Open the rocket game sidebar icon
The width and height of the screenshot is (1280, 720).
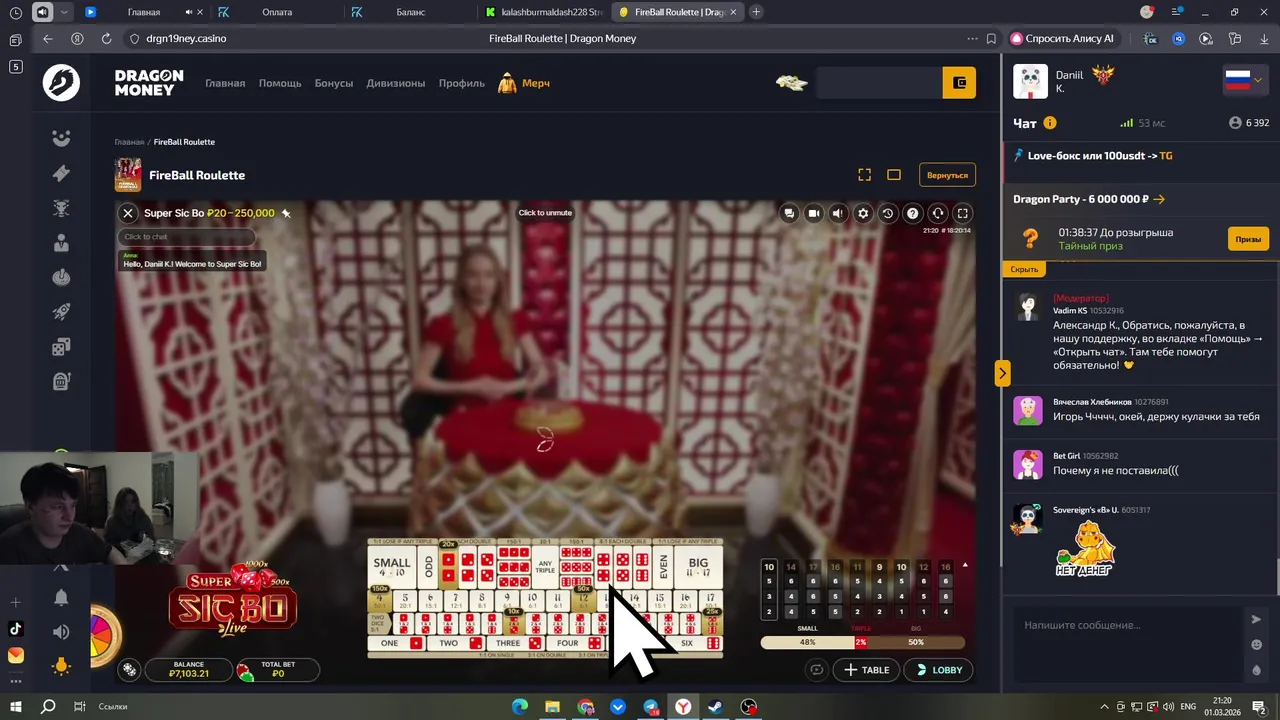[x=61, y=311]
